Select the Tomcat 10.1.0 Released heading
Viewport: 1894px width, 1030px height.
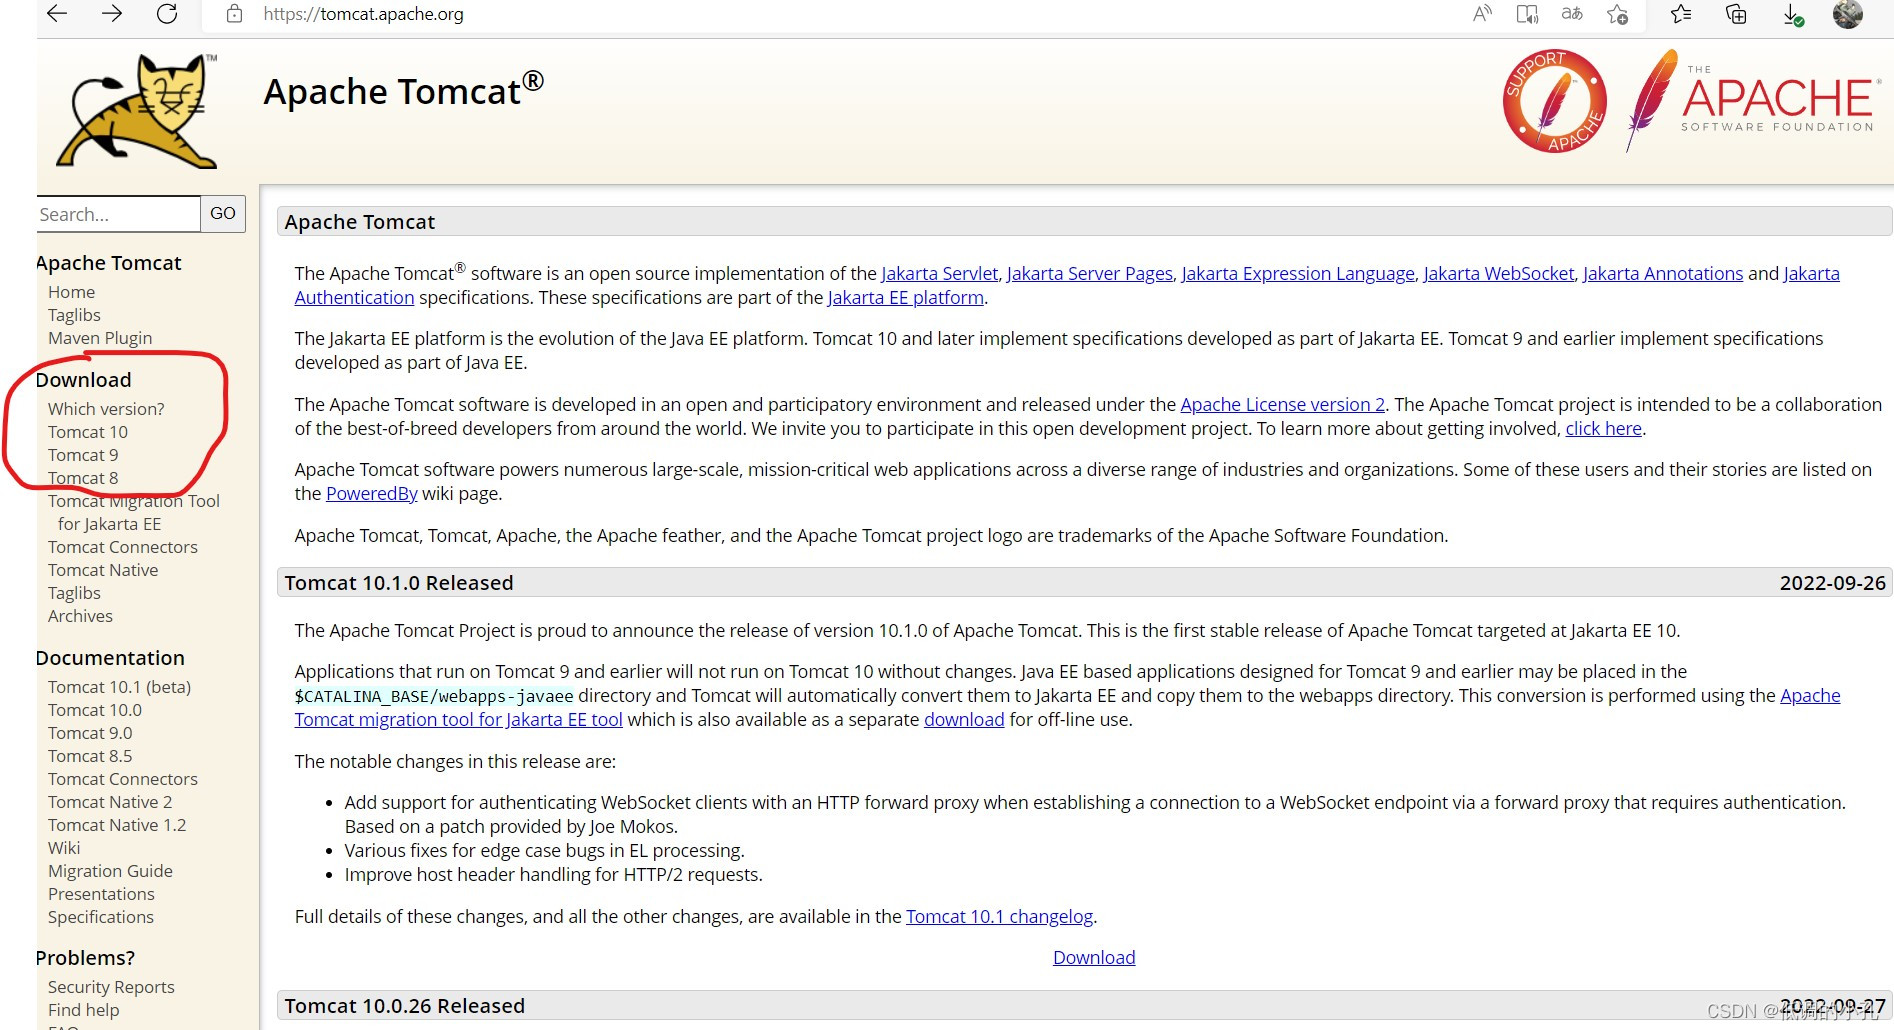[x=399, y=583]
